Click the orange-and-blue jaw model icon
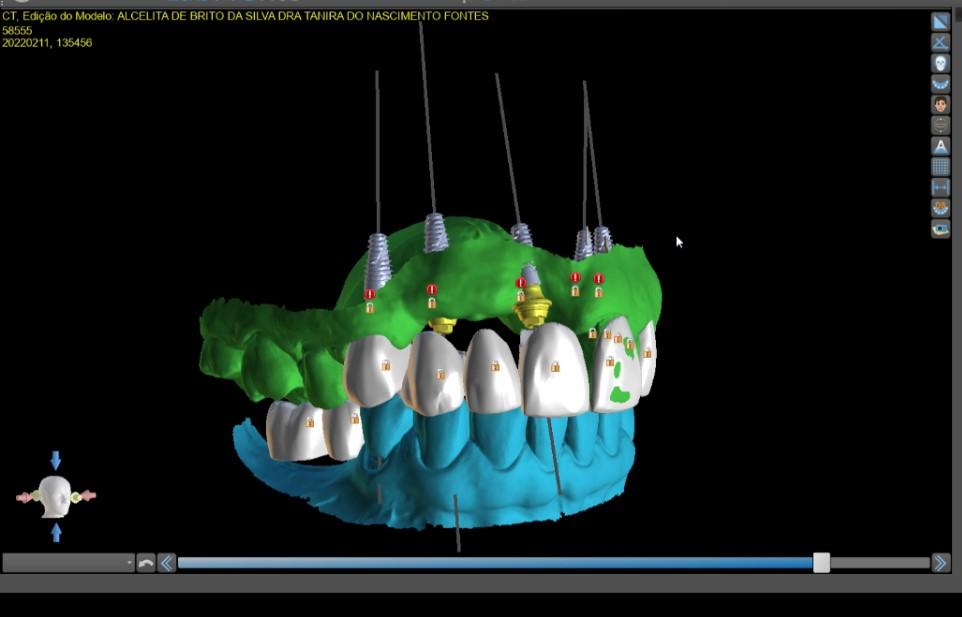The image size is (962, 617). (940, 209)
